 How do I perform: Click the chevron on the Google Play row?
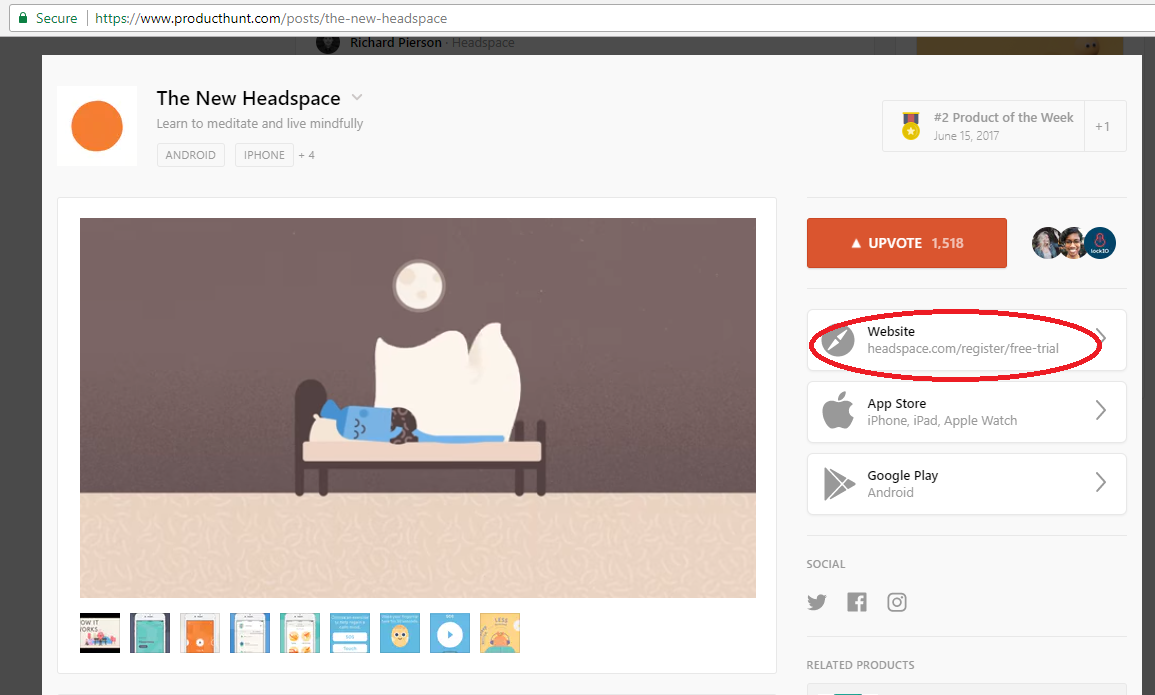click(x=1100, y=482)
